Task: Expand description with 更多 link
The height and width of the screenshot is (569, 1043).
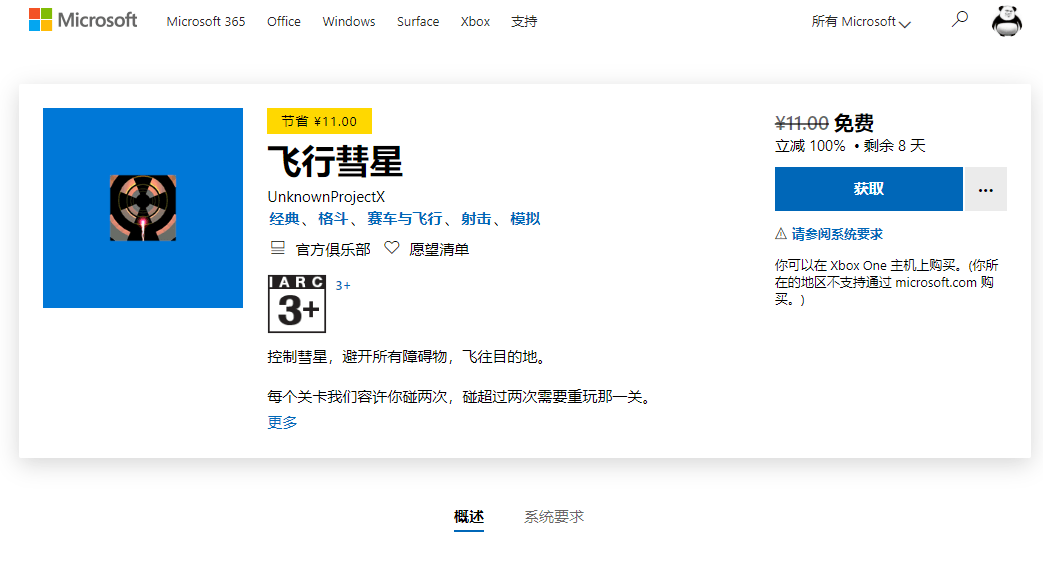Action: pyautogui.click(x=282, y=422)
